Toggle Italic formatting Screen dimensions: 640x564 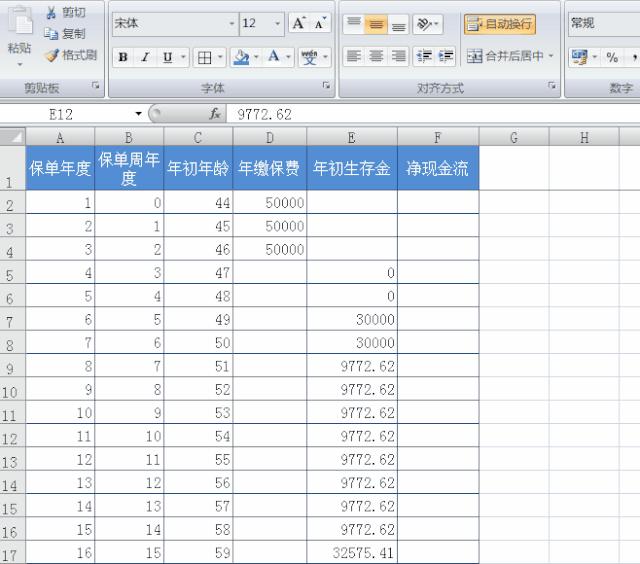point(145,57)
